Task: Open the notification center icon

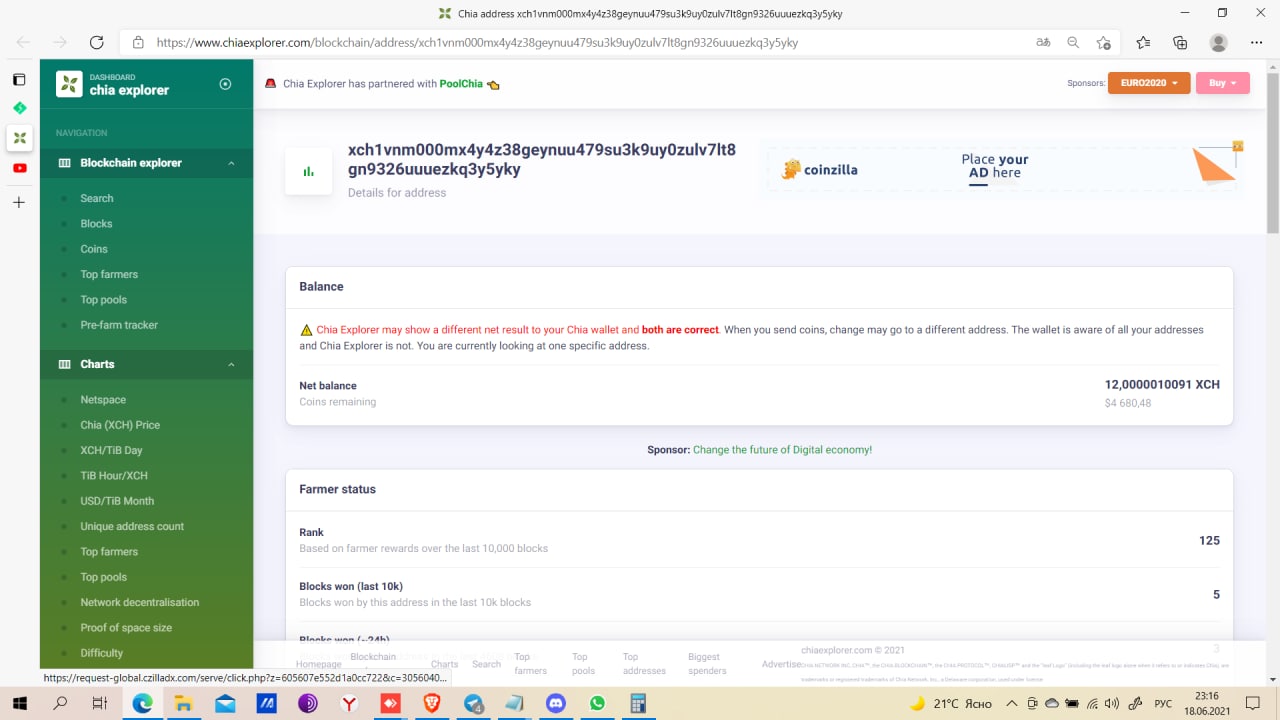Action: pyautogui.click(x=1253, y=703)
